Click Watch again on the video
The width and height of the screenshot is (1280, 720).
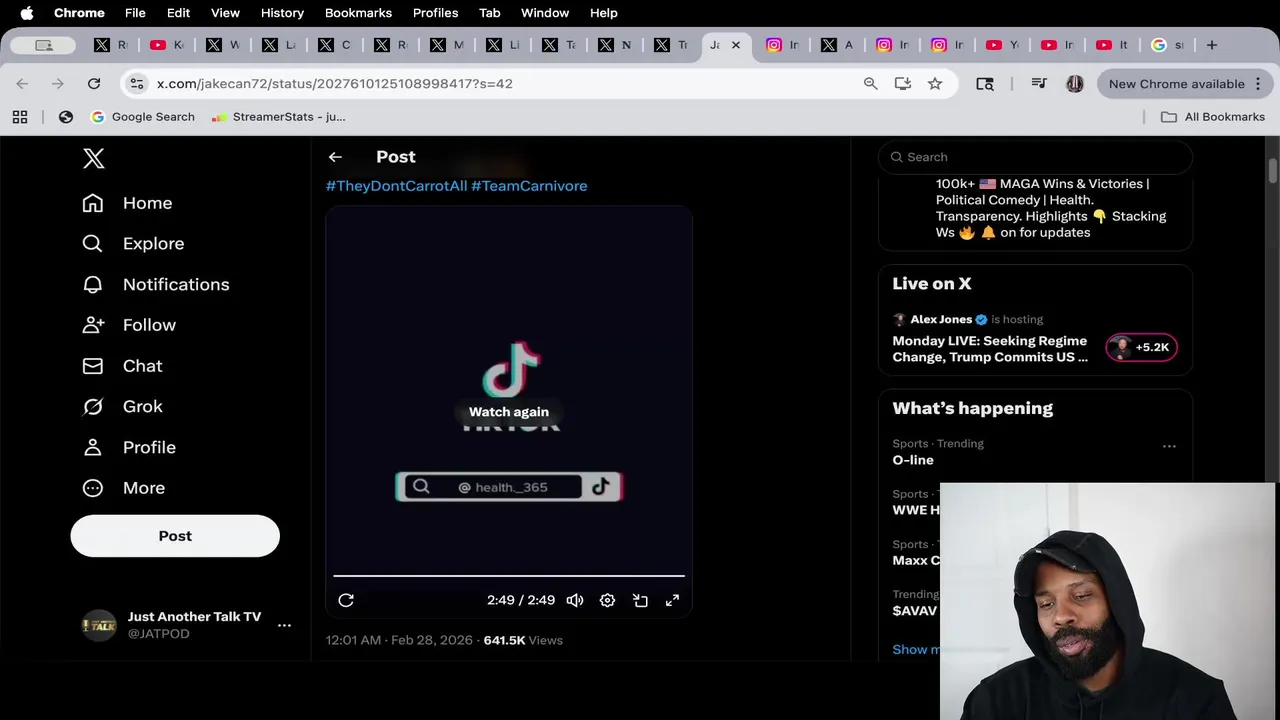click(x=509, y=412)
